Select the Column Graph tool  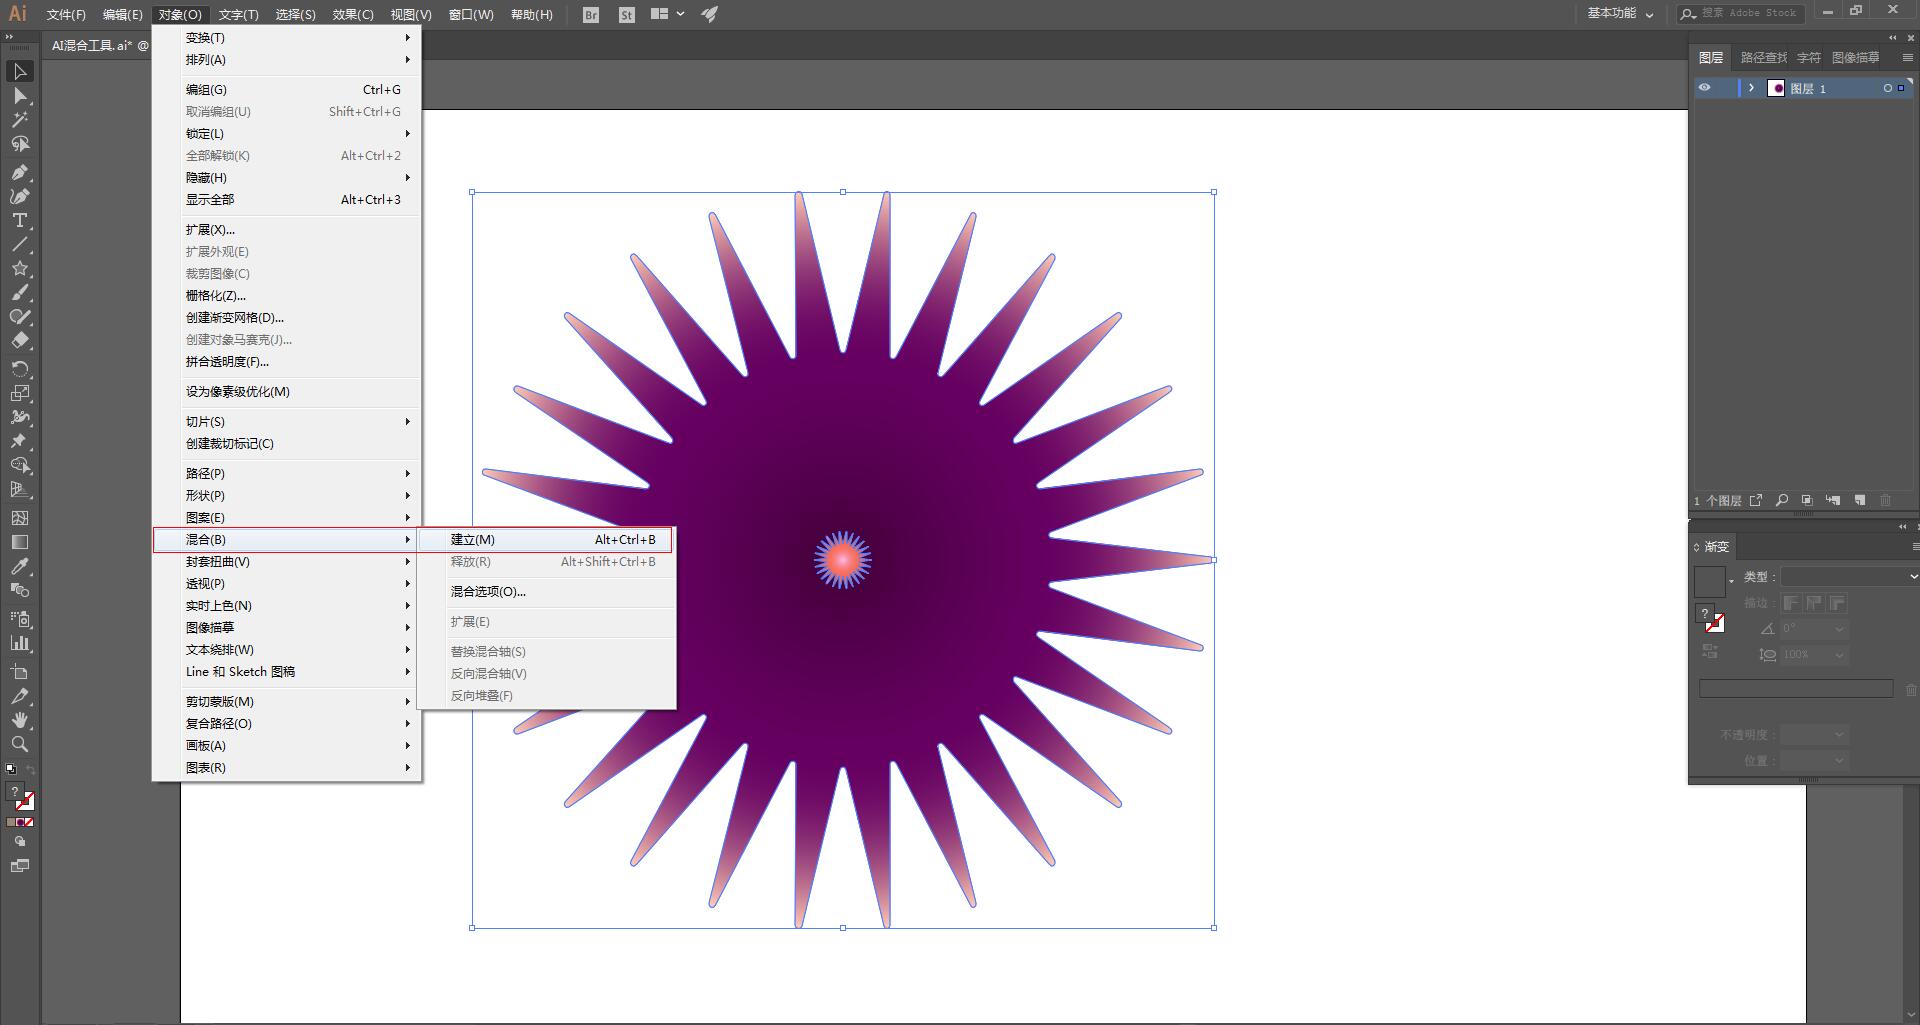(x=19, y=643)
